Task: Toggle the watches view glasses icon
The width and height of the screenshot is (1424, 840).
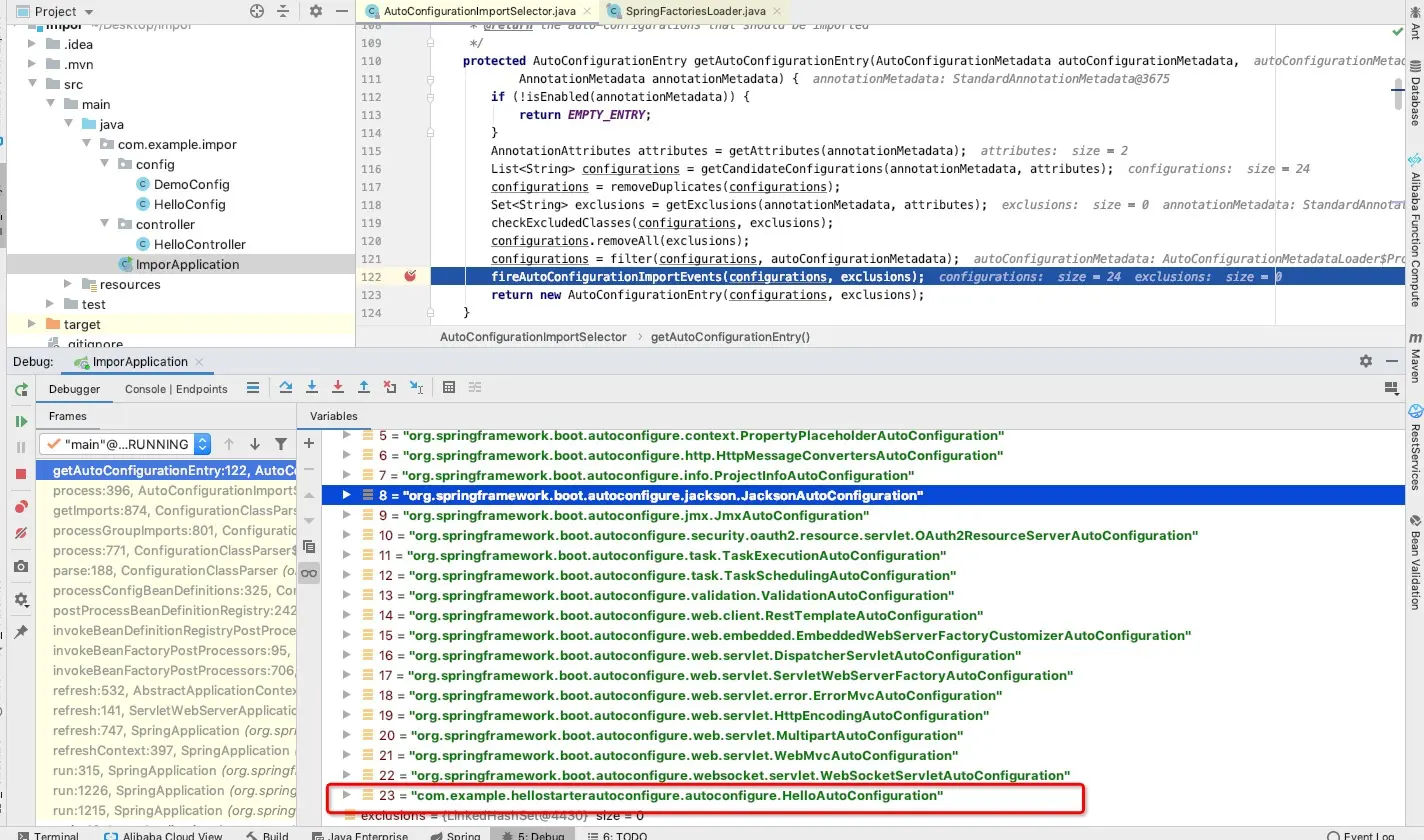Action: click(309, 573)
